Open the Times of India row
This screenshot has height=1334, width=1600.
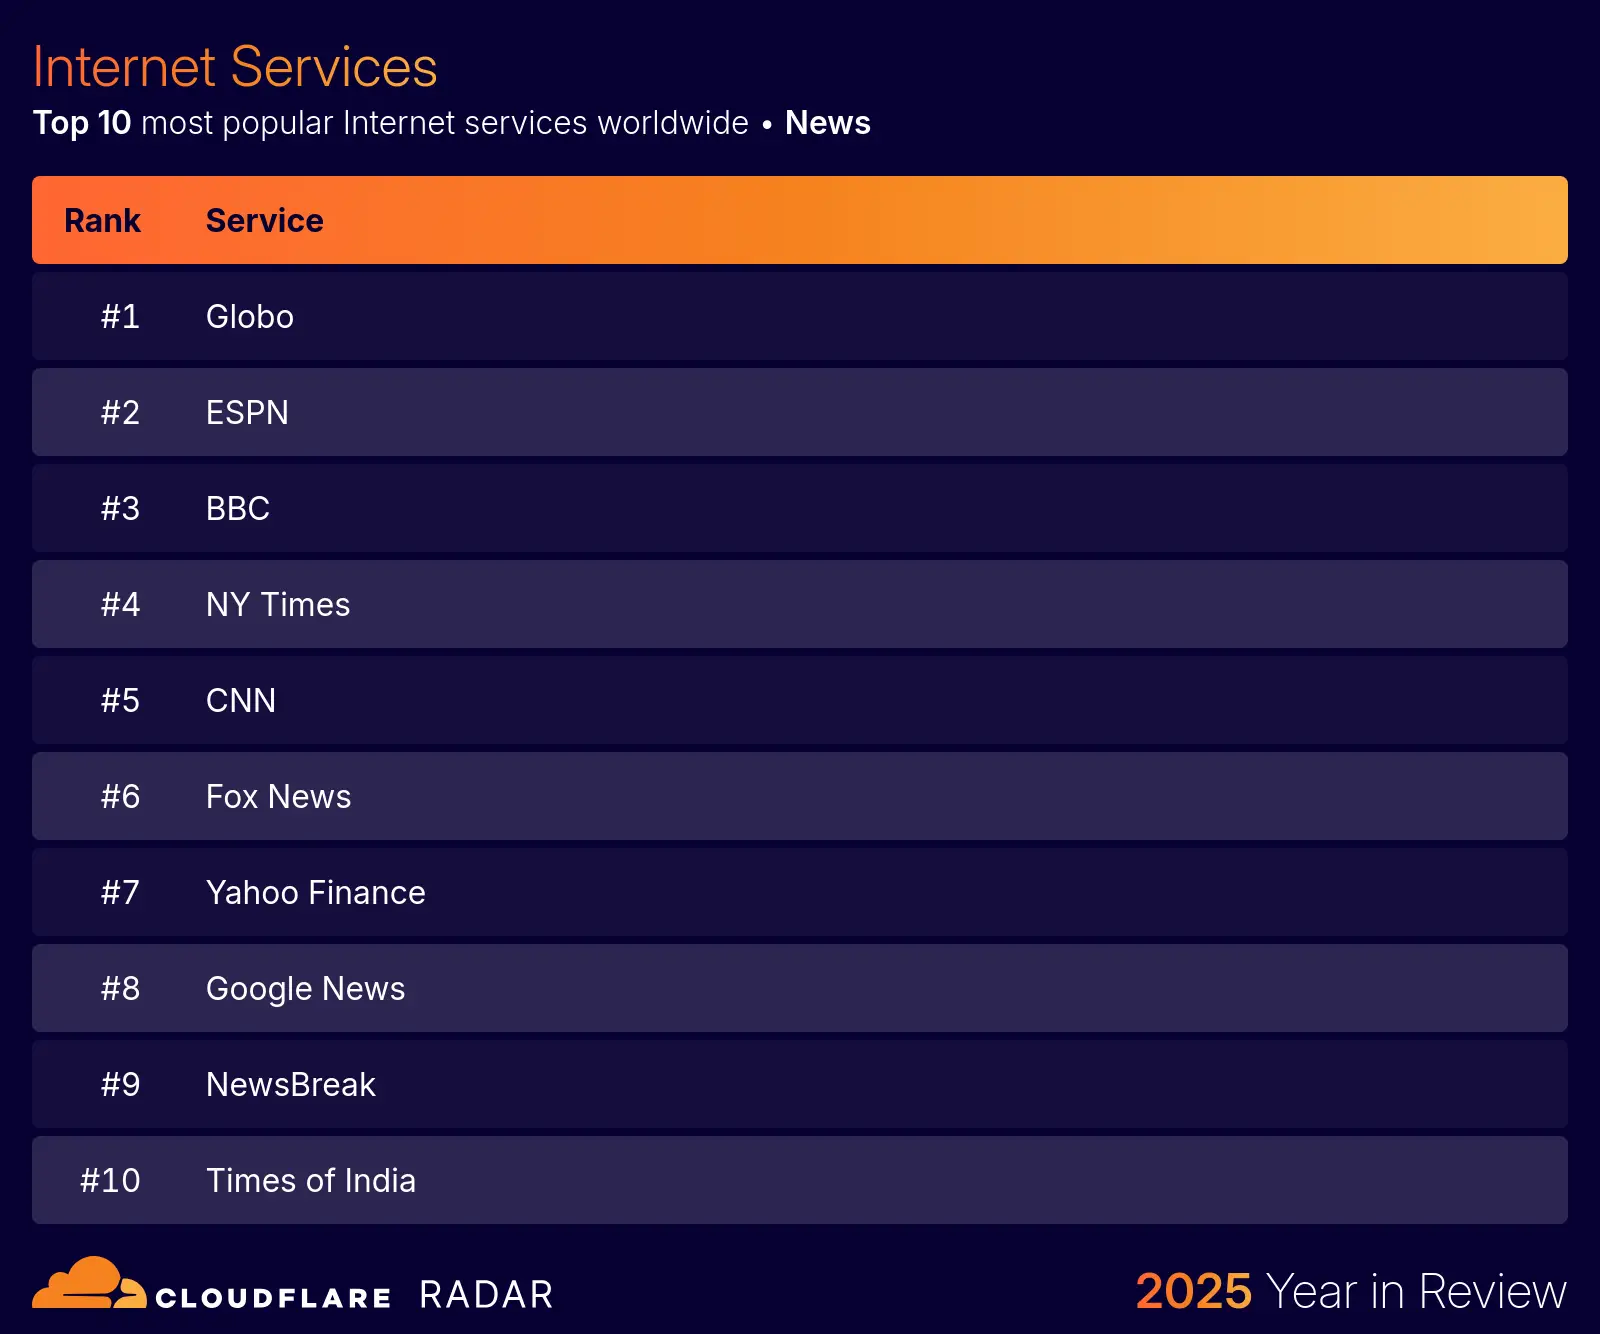pyautogui.click(x=310, y=1181)
